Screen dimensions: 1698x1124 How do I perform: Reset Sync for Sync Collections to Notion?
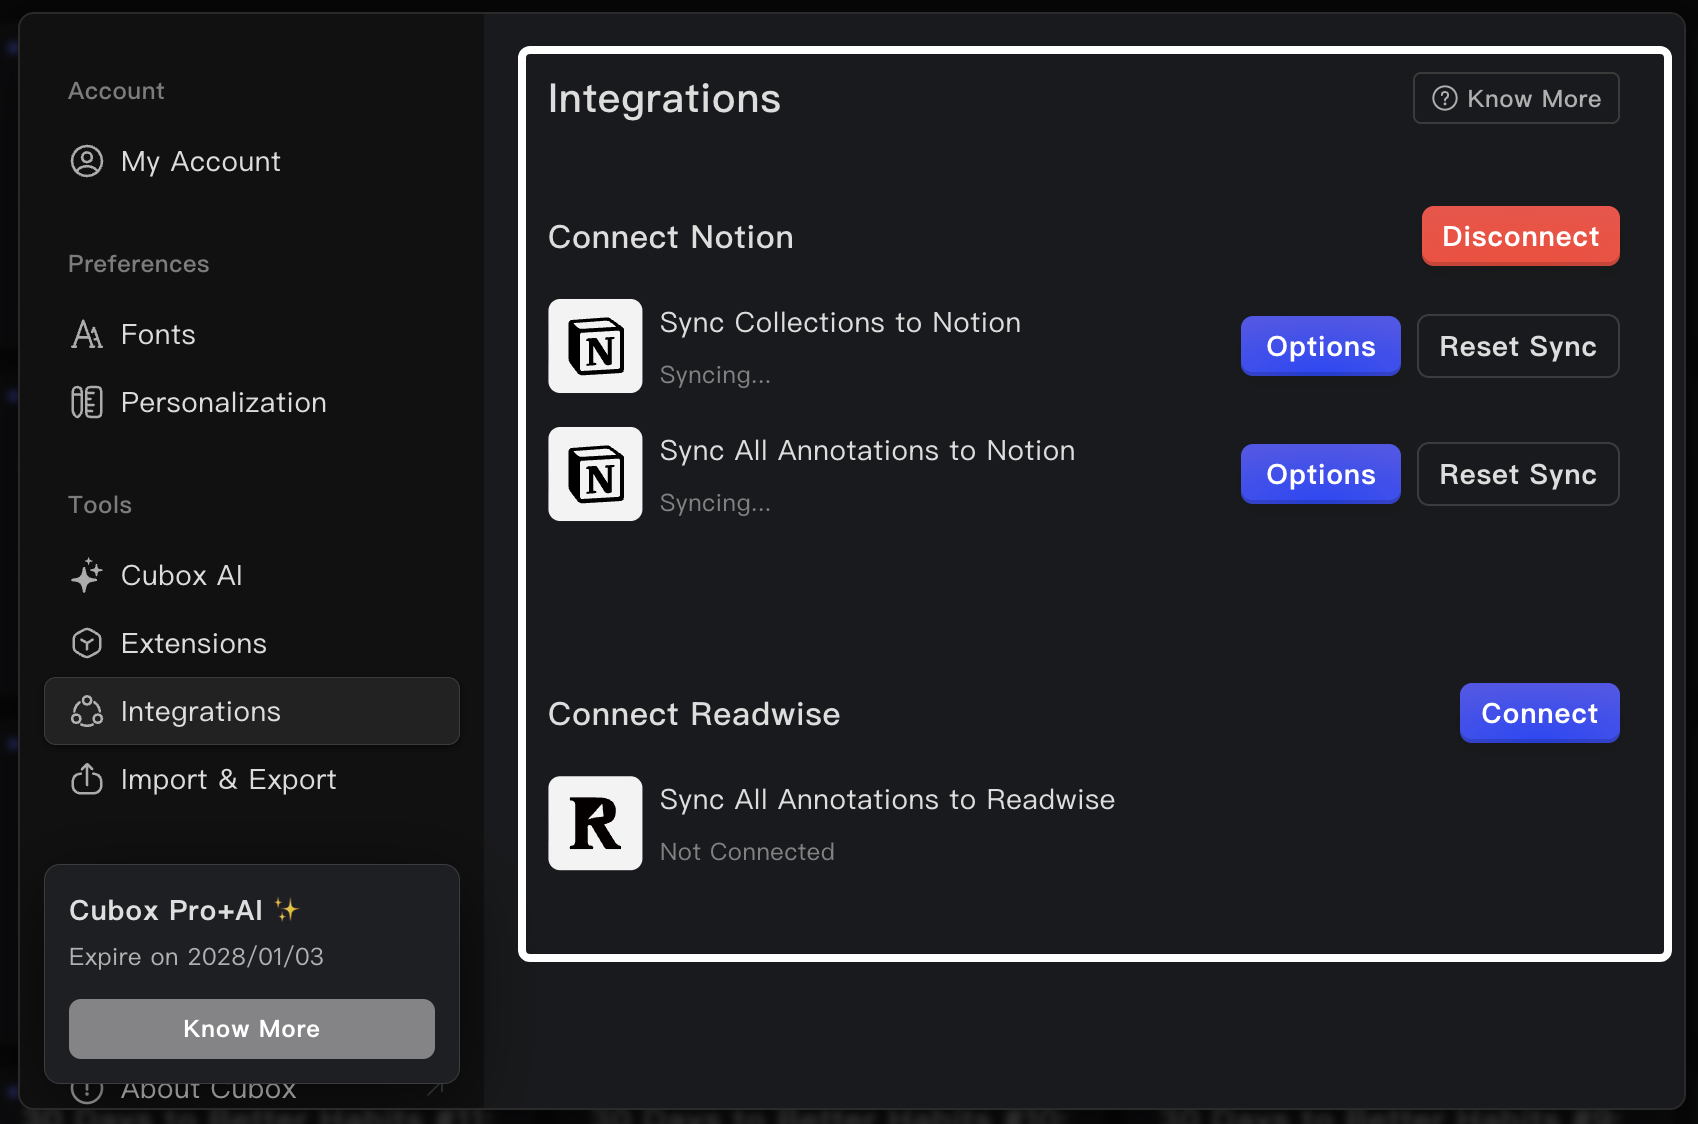[x=1517, y=346]
